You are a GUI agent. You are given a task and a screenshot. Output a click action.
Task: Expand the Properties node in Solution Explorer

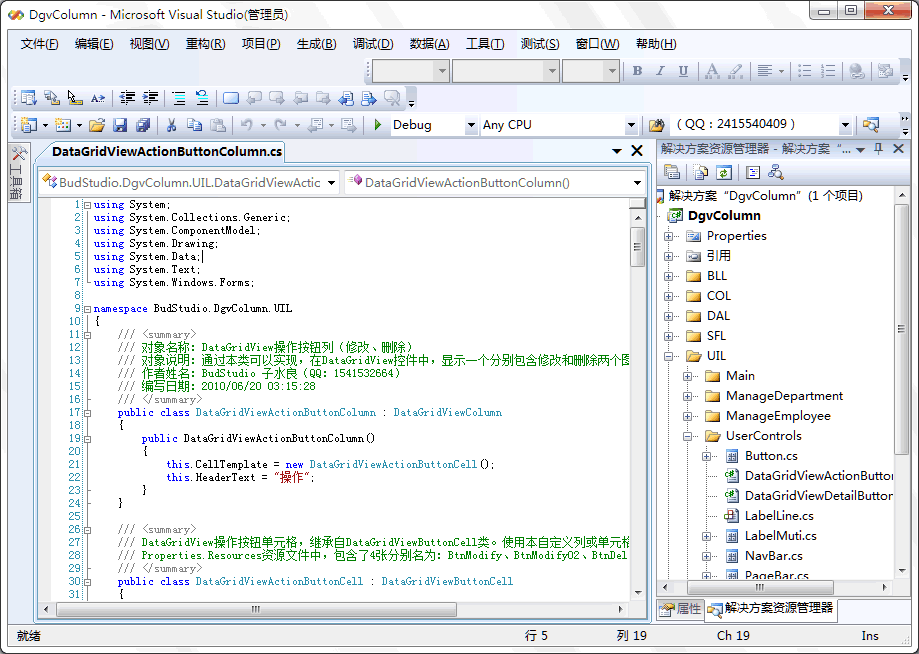click(x=668, y=236)
